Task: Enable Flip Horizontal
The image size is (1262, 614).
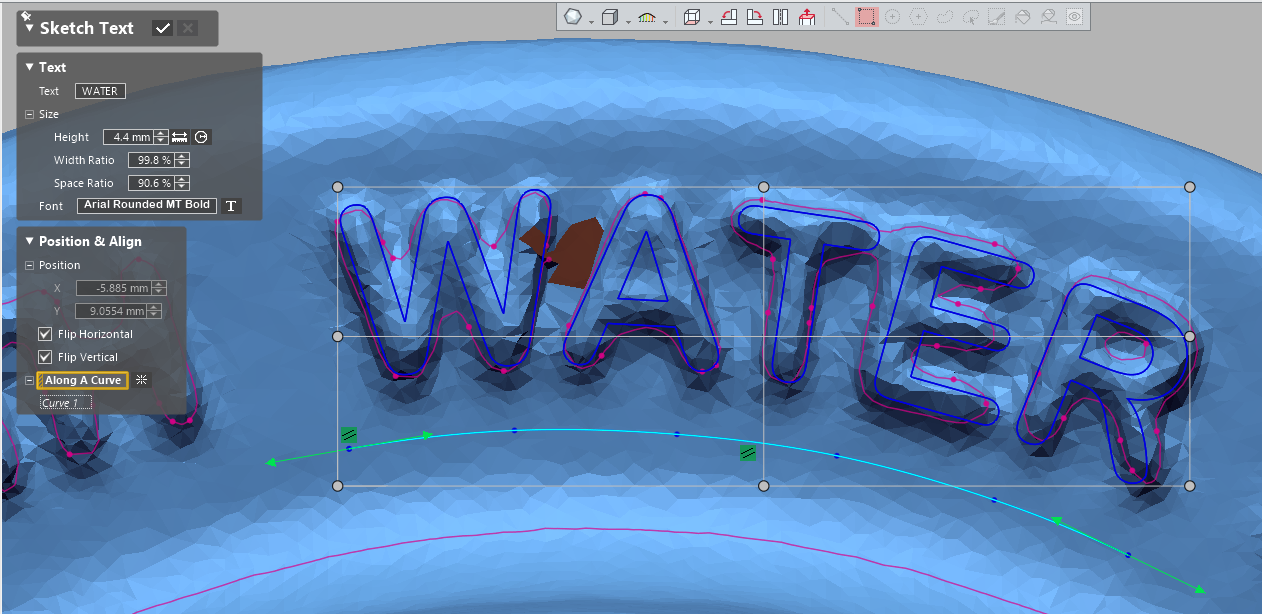Action: (x=44, y=334)
